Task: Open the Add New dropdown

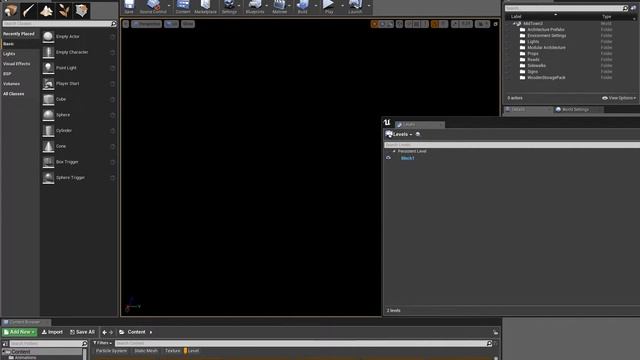Action: [x=19, y=332]
